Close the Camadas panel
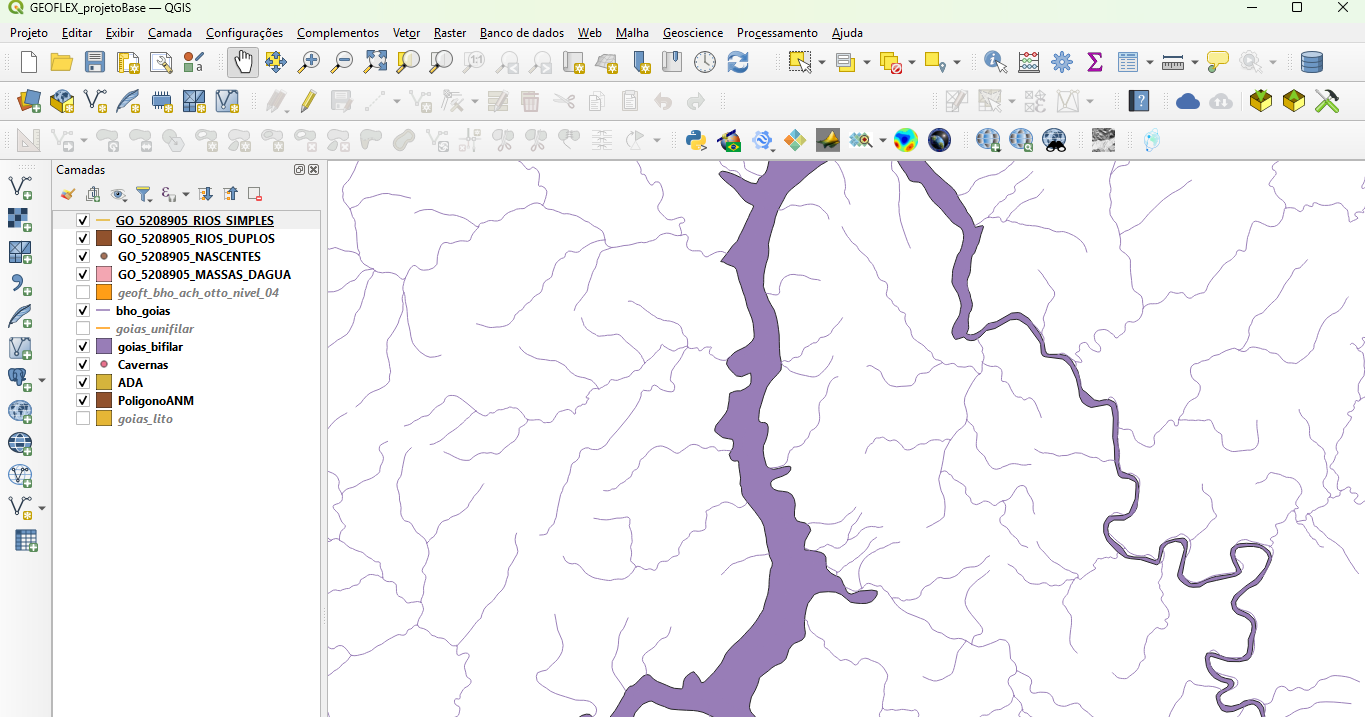The height and width of the screenshot is (717, 1365). click(x=314, y=170)
